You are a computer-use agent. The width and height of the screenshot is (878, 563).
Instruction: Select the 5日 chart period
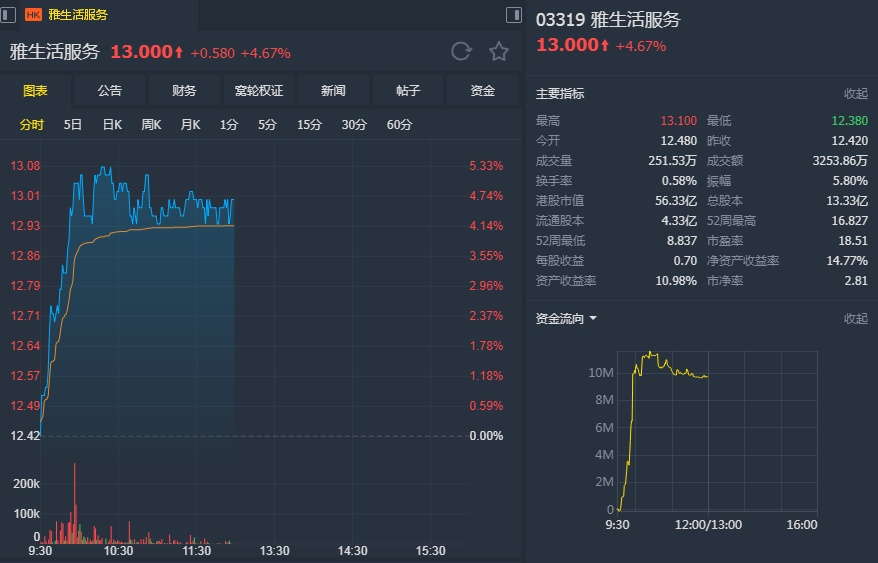point(73,125)
